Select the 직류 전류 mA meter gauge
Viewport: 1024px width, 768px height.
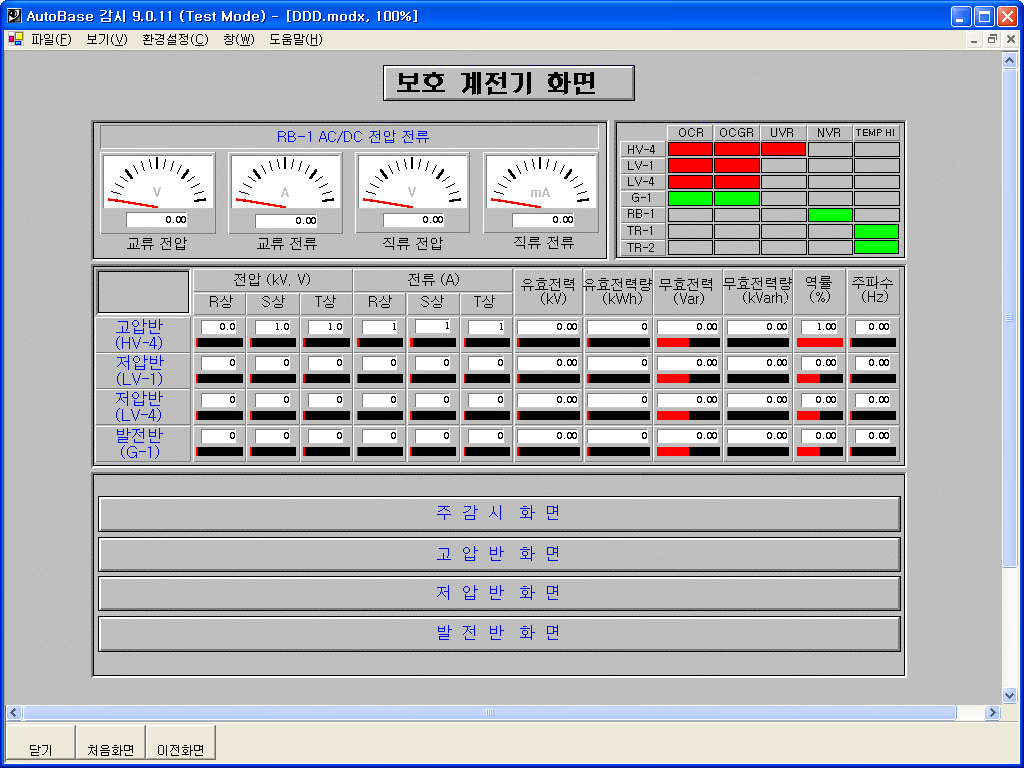541,182
